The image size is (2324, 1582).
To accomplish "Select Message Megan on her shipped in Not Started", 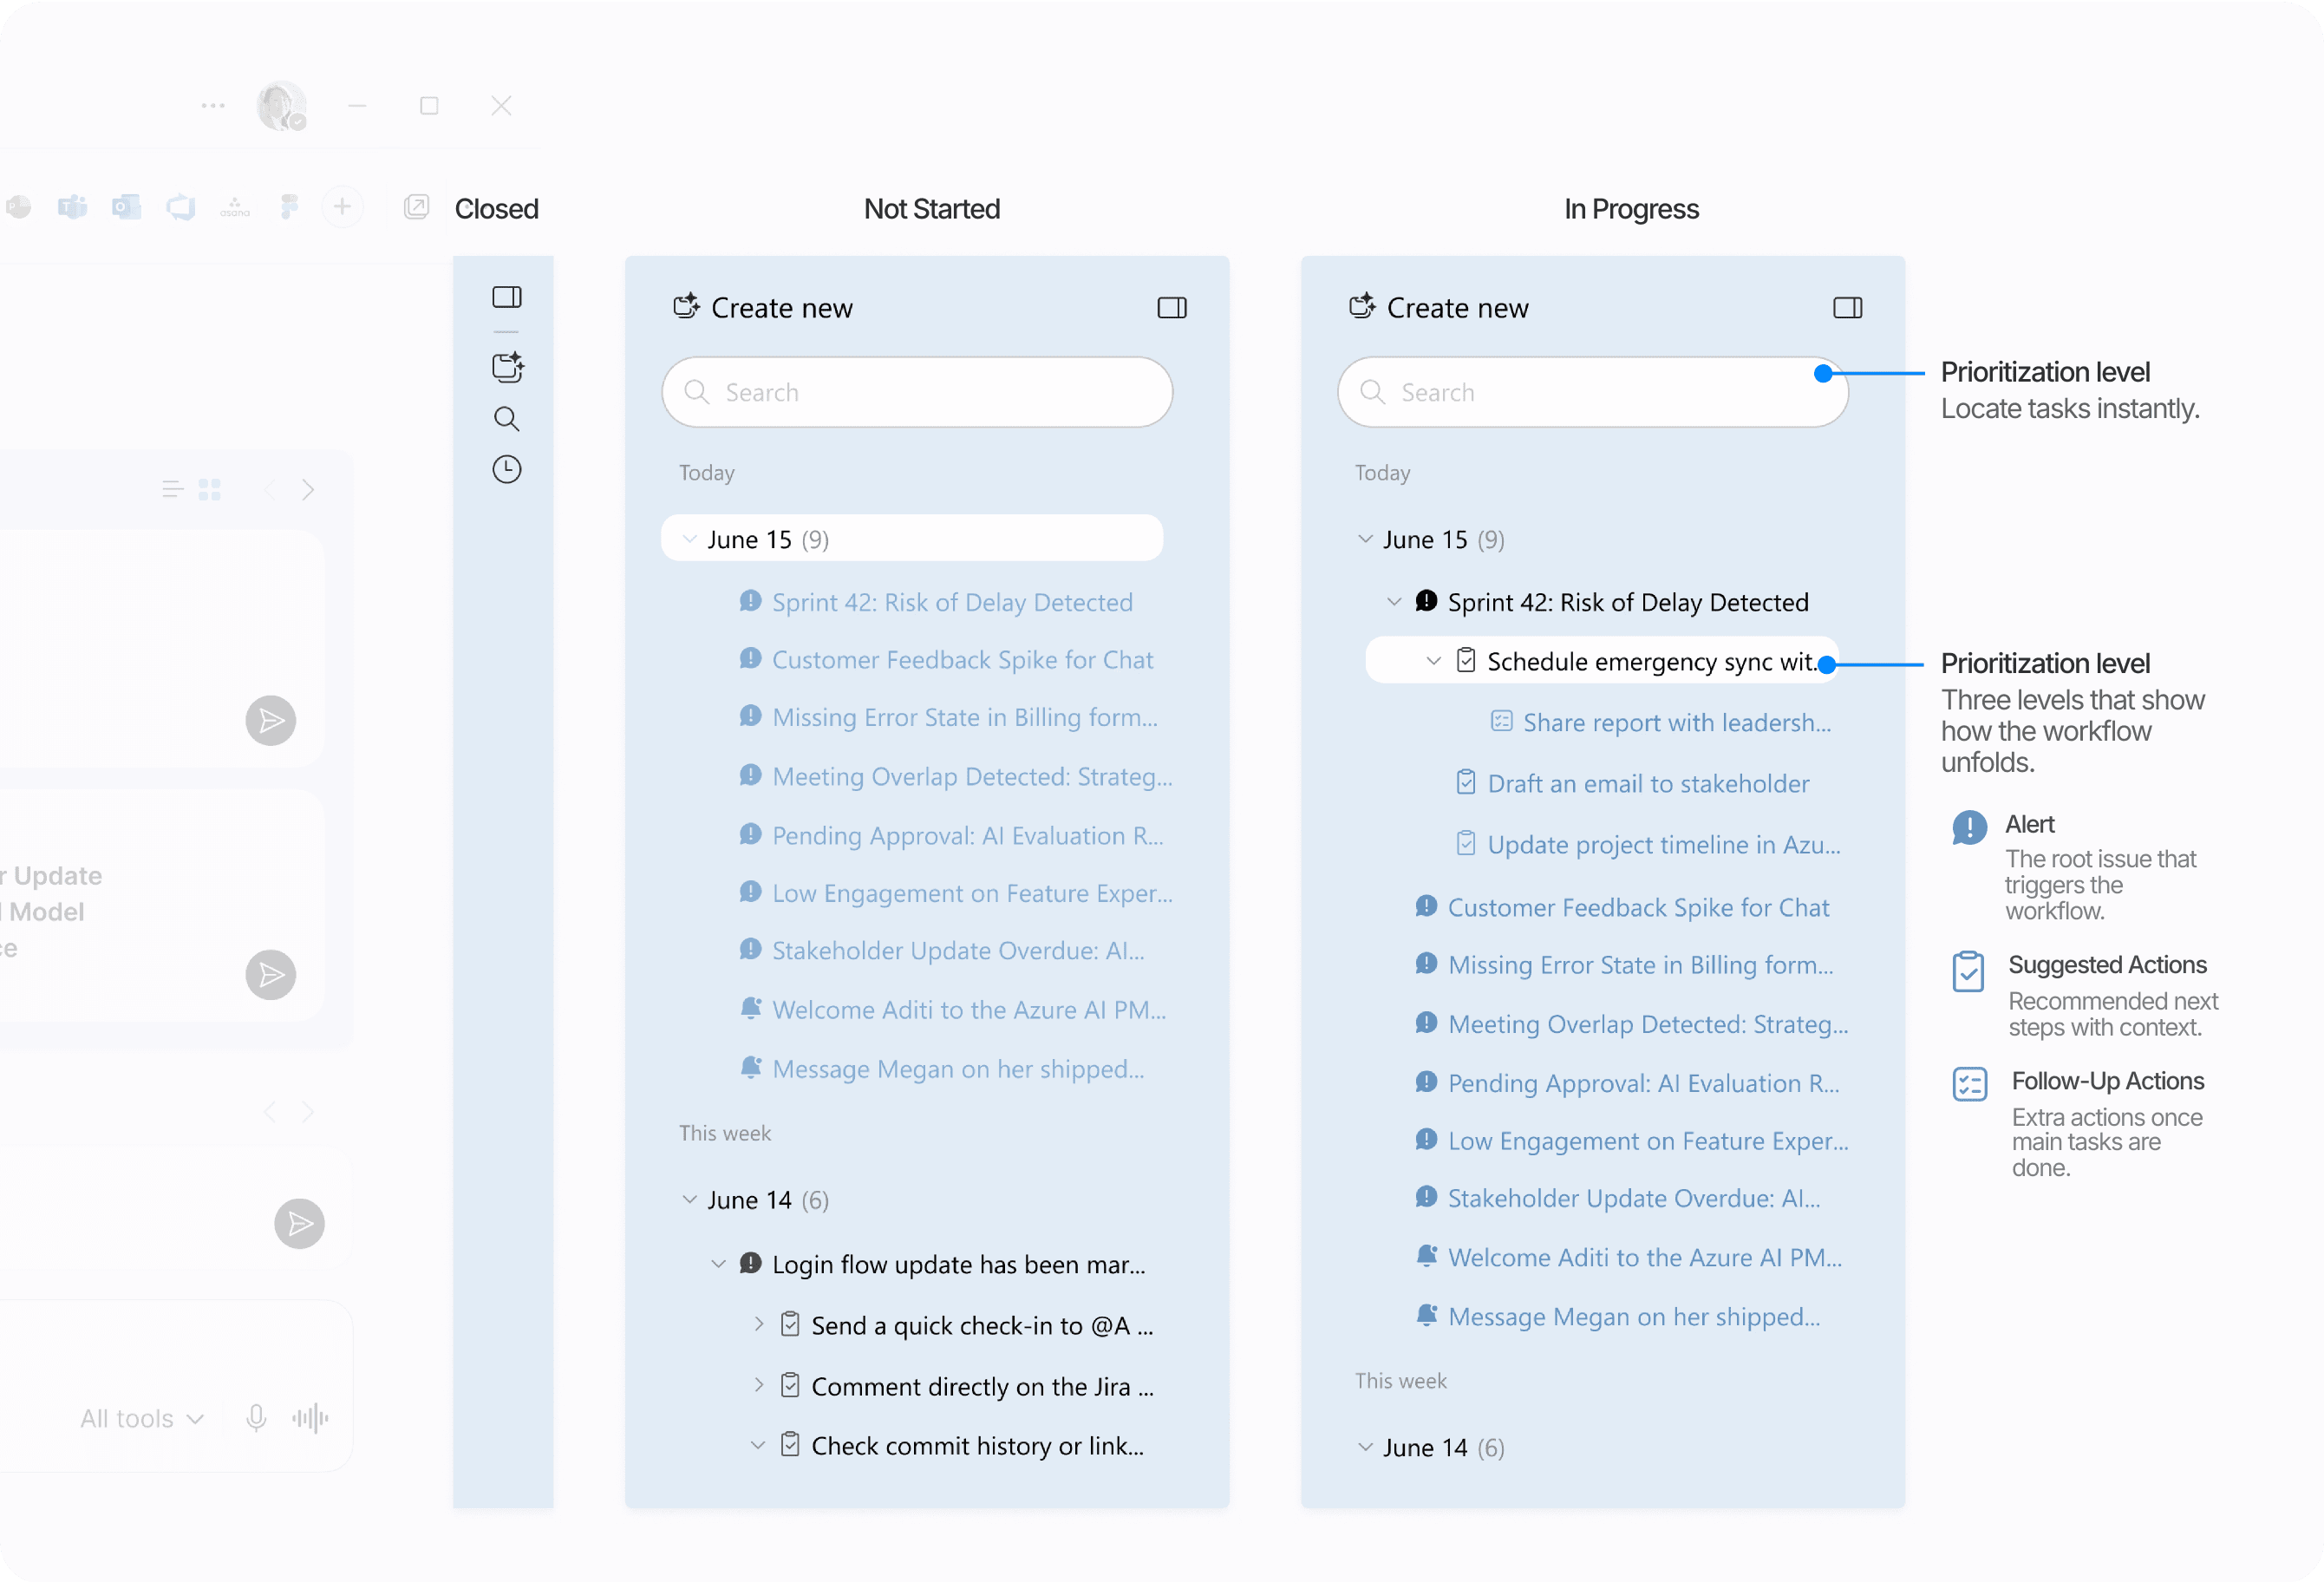I will [x=957, y=1069].
